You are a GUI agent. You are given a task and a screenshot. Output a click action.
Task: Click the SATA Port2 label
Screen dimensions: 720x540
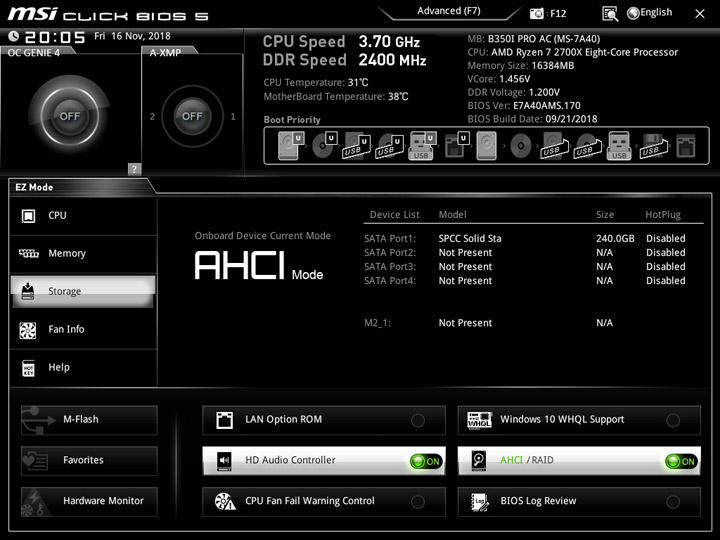(390, 253)
